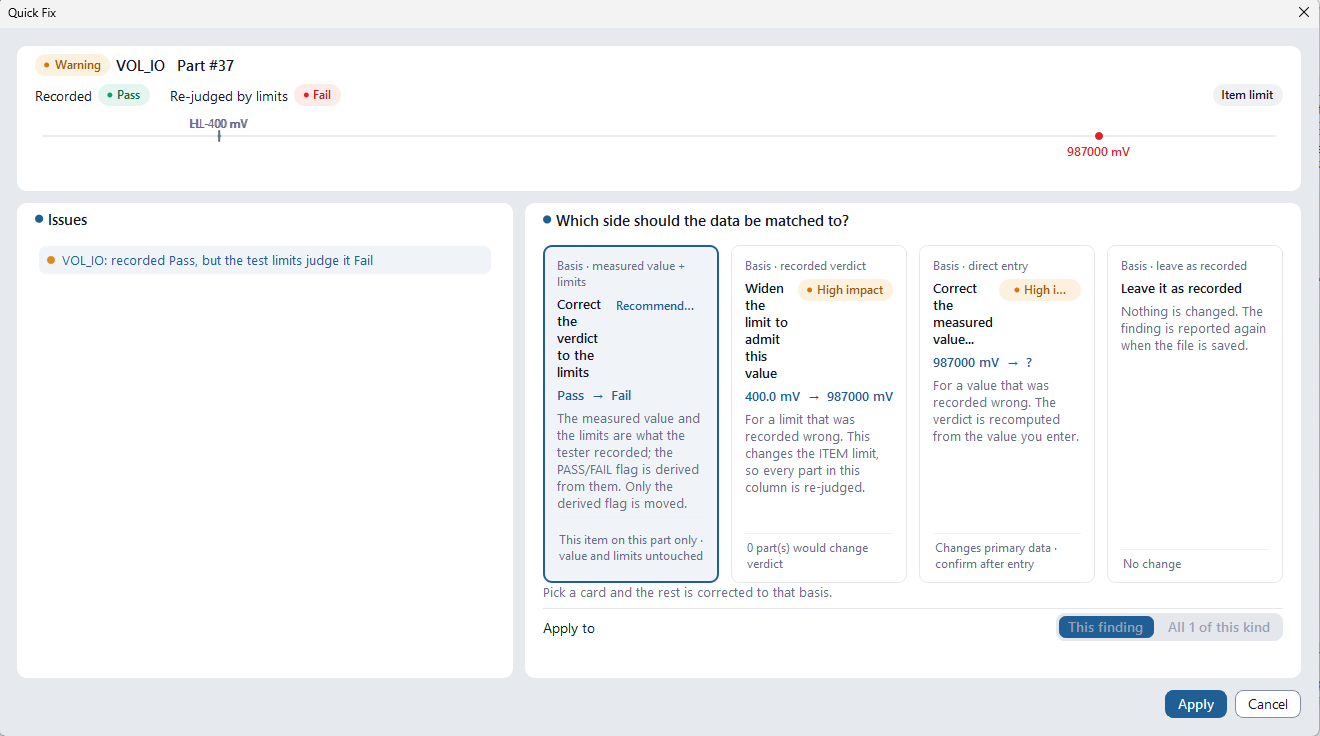Click the Apply button
The width and height of the screenshot is (1320, 736).
(x=1195, y=704)
